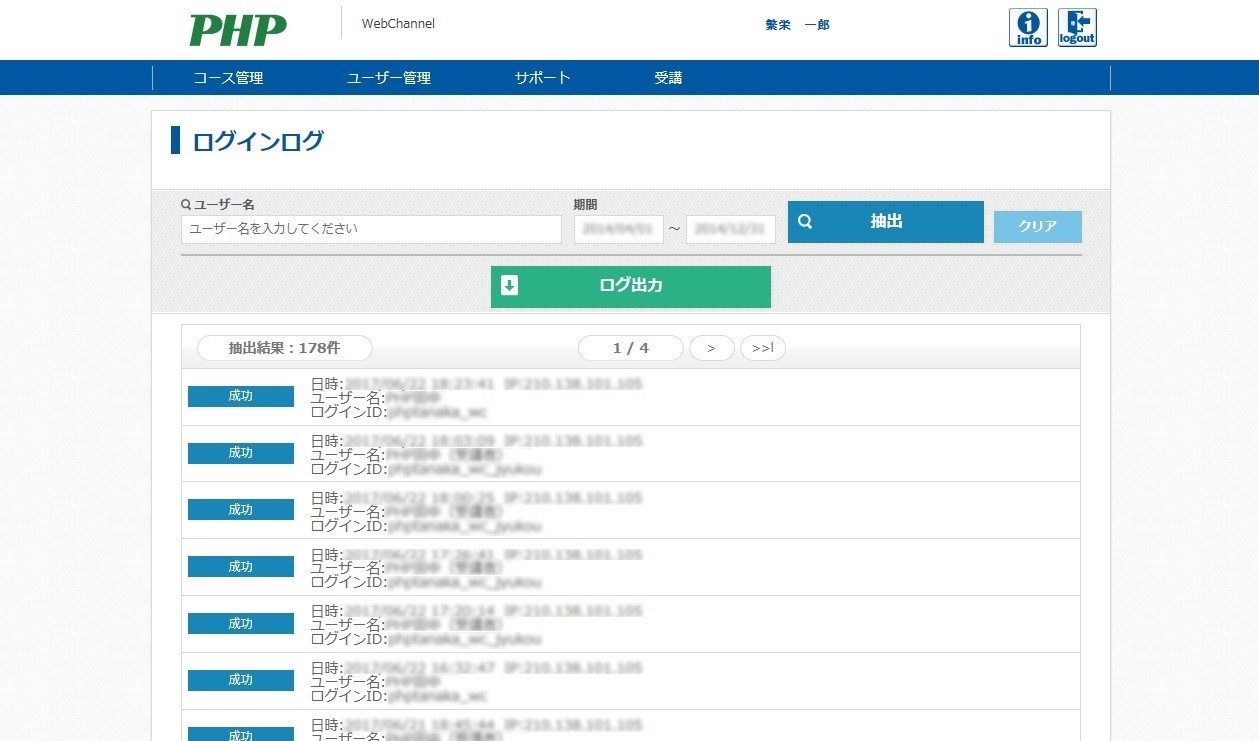Click the 成功 badge of the 18:03:09 entry
Viewport: 1259px width, 741px height.
click(241, 453)
